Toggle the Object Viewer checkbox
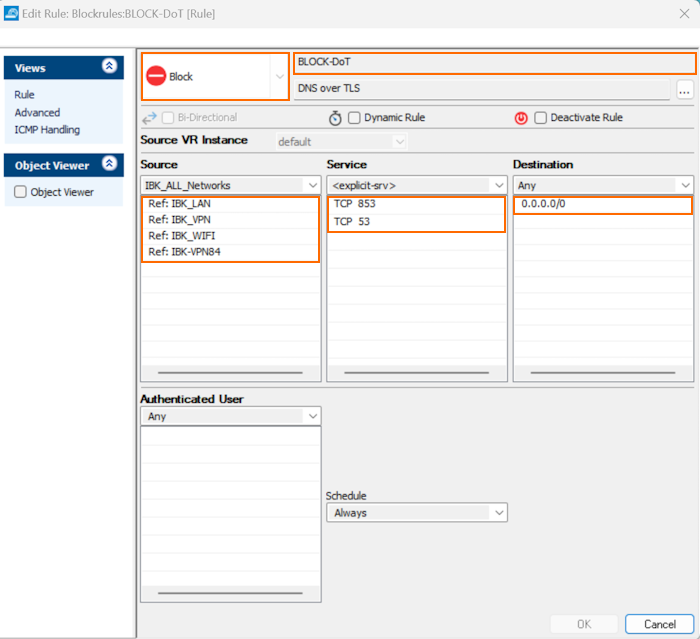 point(20,192)
